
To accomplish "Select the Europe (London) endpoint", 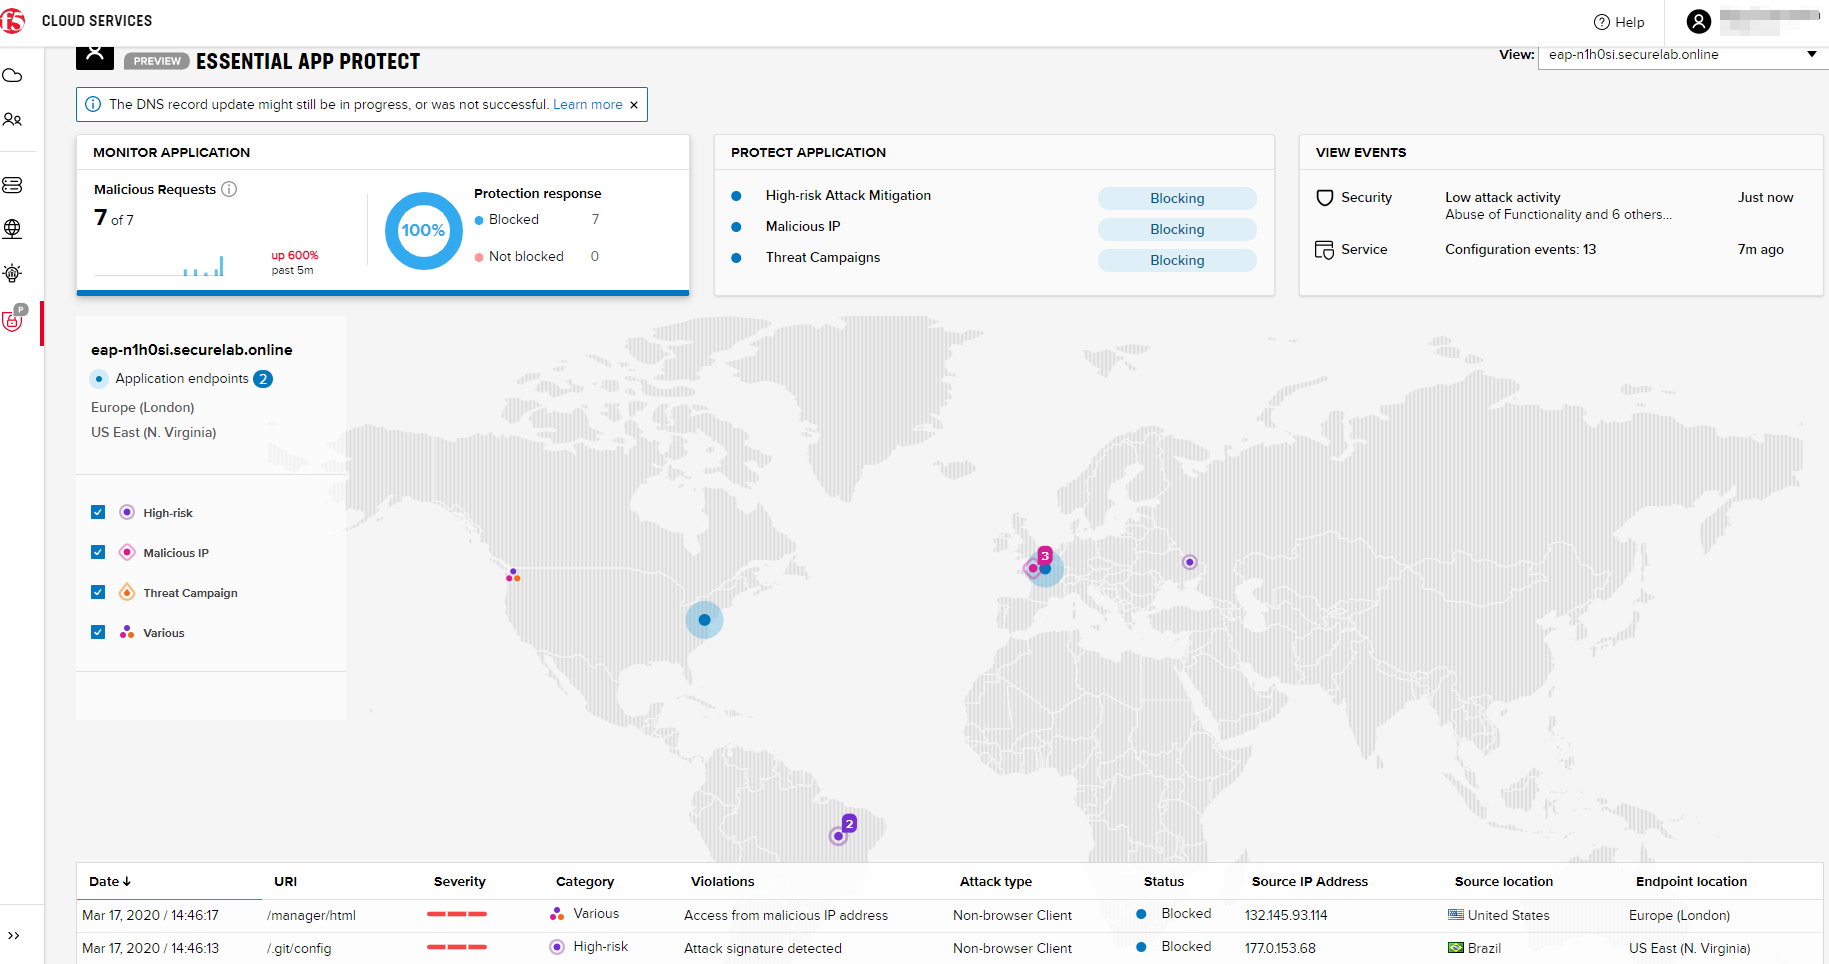I will (143, 407).
